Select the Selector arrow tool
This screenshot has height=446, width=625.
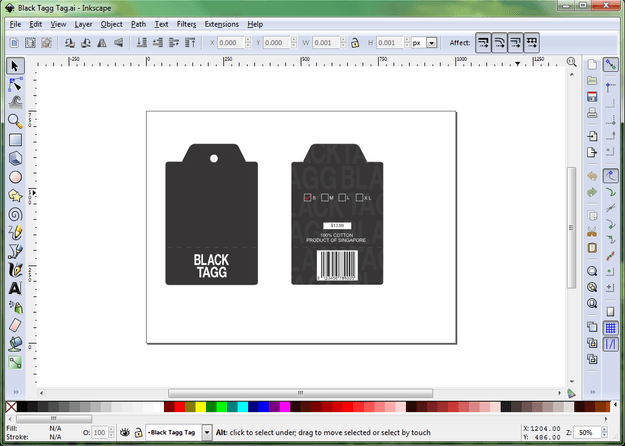(x=15, y=66)
